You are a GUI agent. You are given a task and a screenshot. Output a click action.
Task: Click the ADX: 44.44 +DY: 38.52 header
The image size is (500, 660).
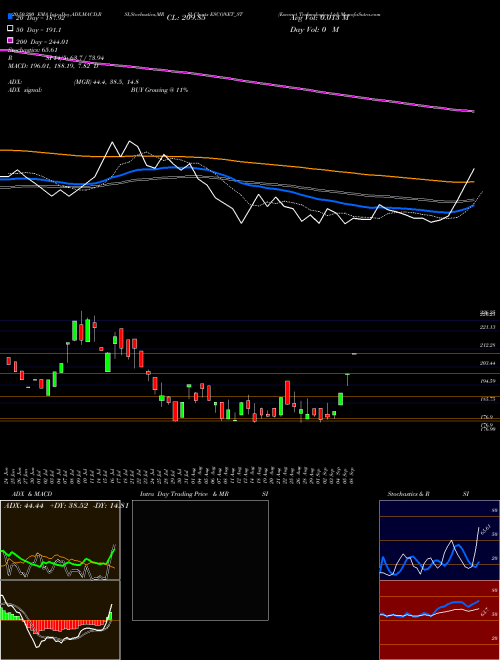66,505
